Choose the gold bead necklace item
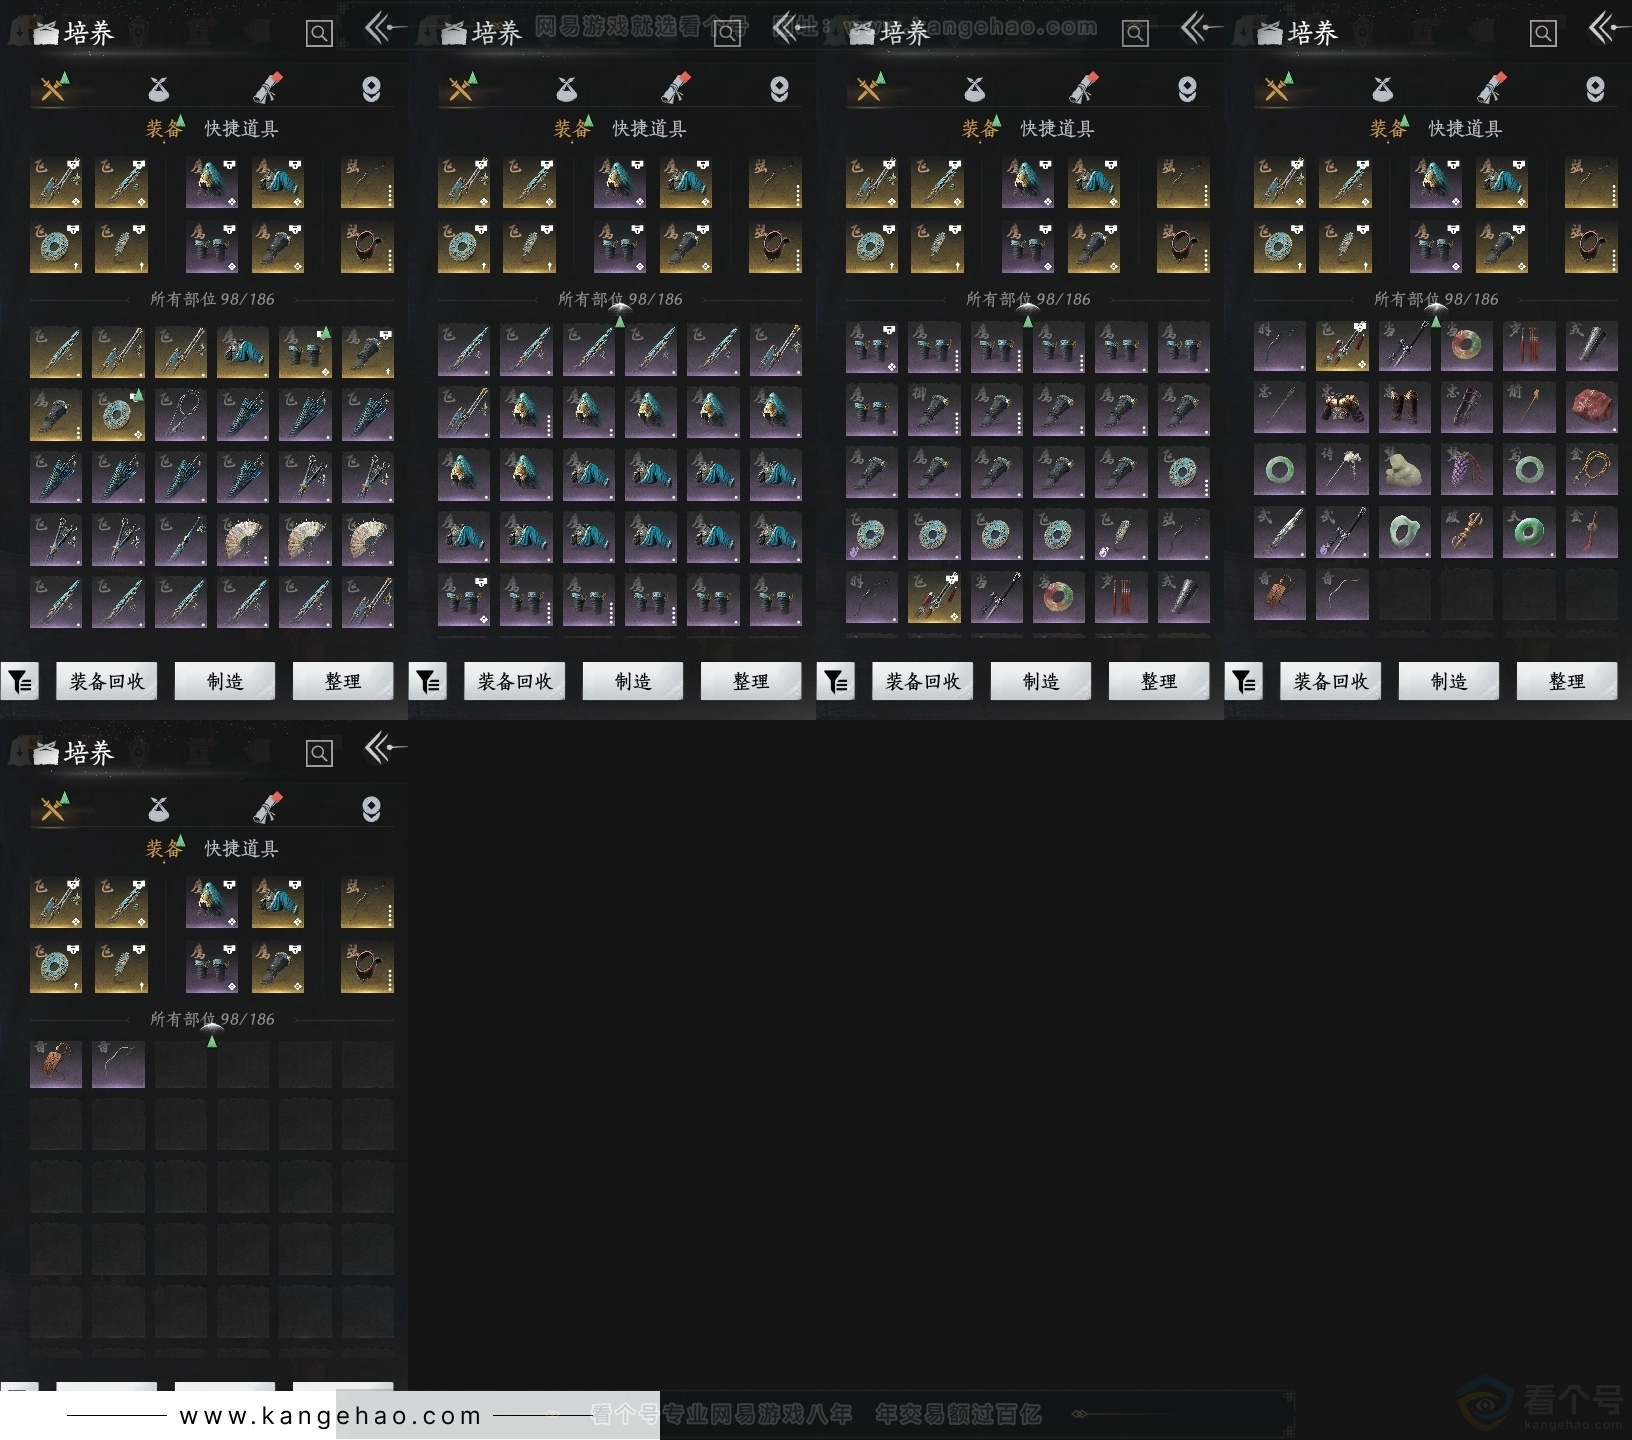 click(x=1591, y=470)
